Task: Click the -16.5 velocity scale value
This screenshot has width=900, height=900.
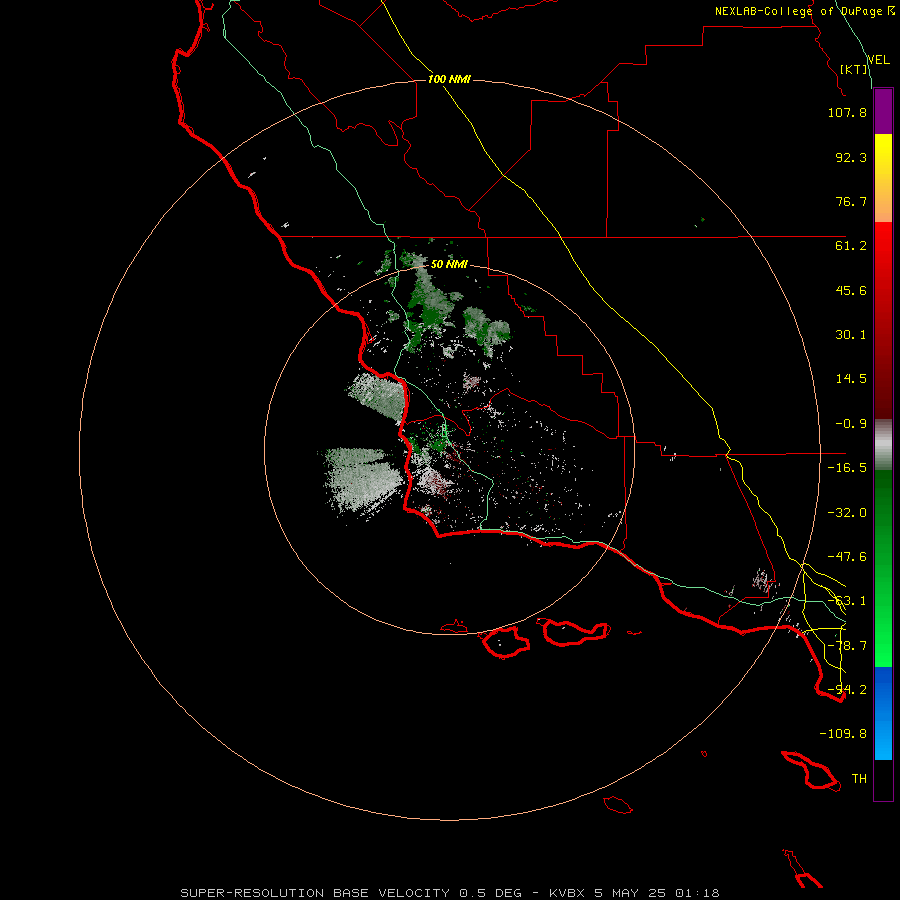Action: [x=847, y=468]
